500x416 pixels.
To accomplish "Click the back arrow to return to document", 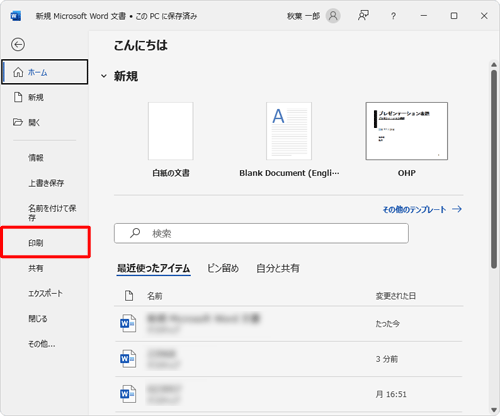I will coord(18,44).
